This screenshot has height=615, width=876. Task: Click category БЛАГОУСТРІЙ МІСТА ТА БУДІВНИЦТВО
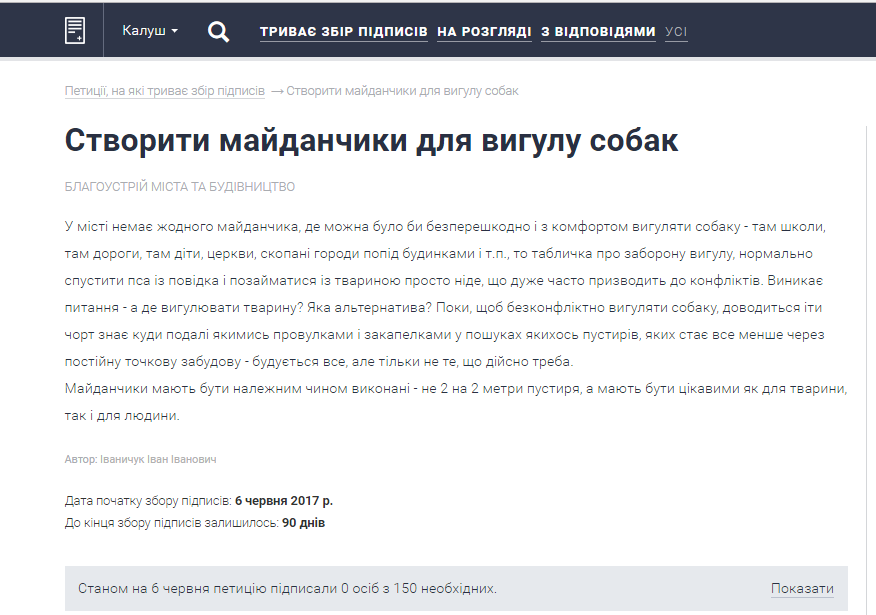coord(180,187)
